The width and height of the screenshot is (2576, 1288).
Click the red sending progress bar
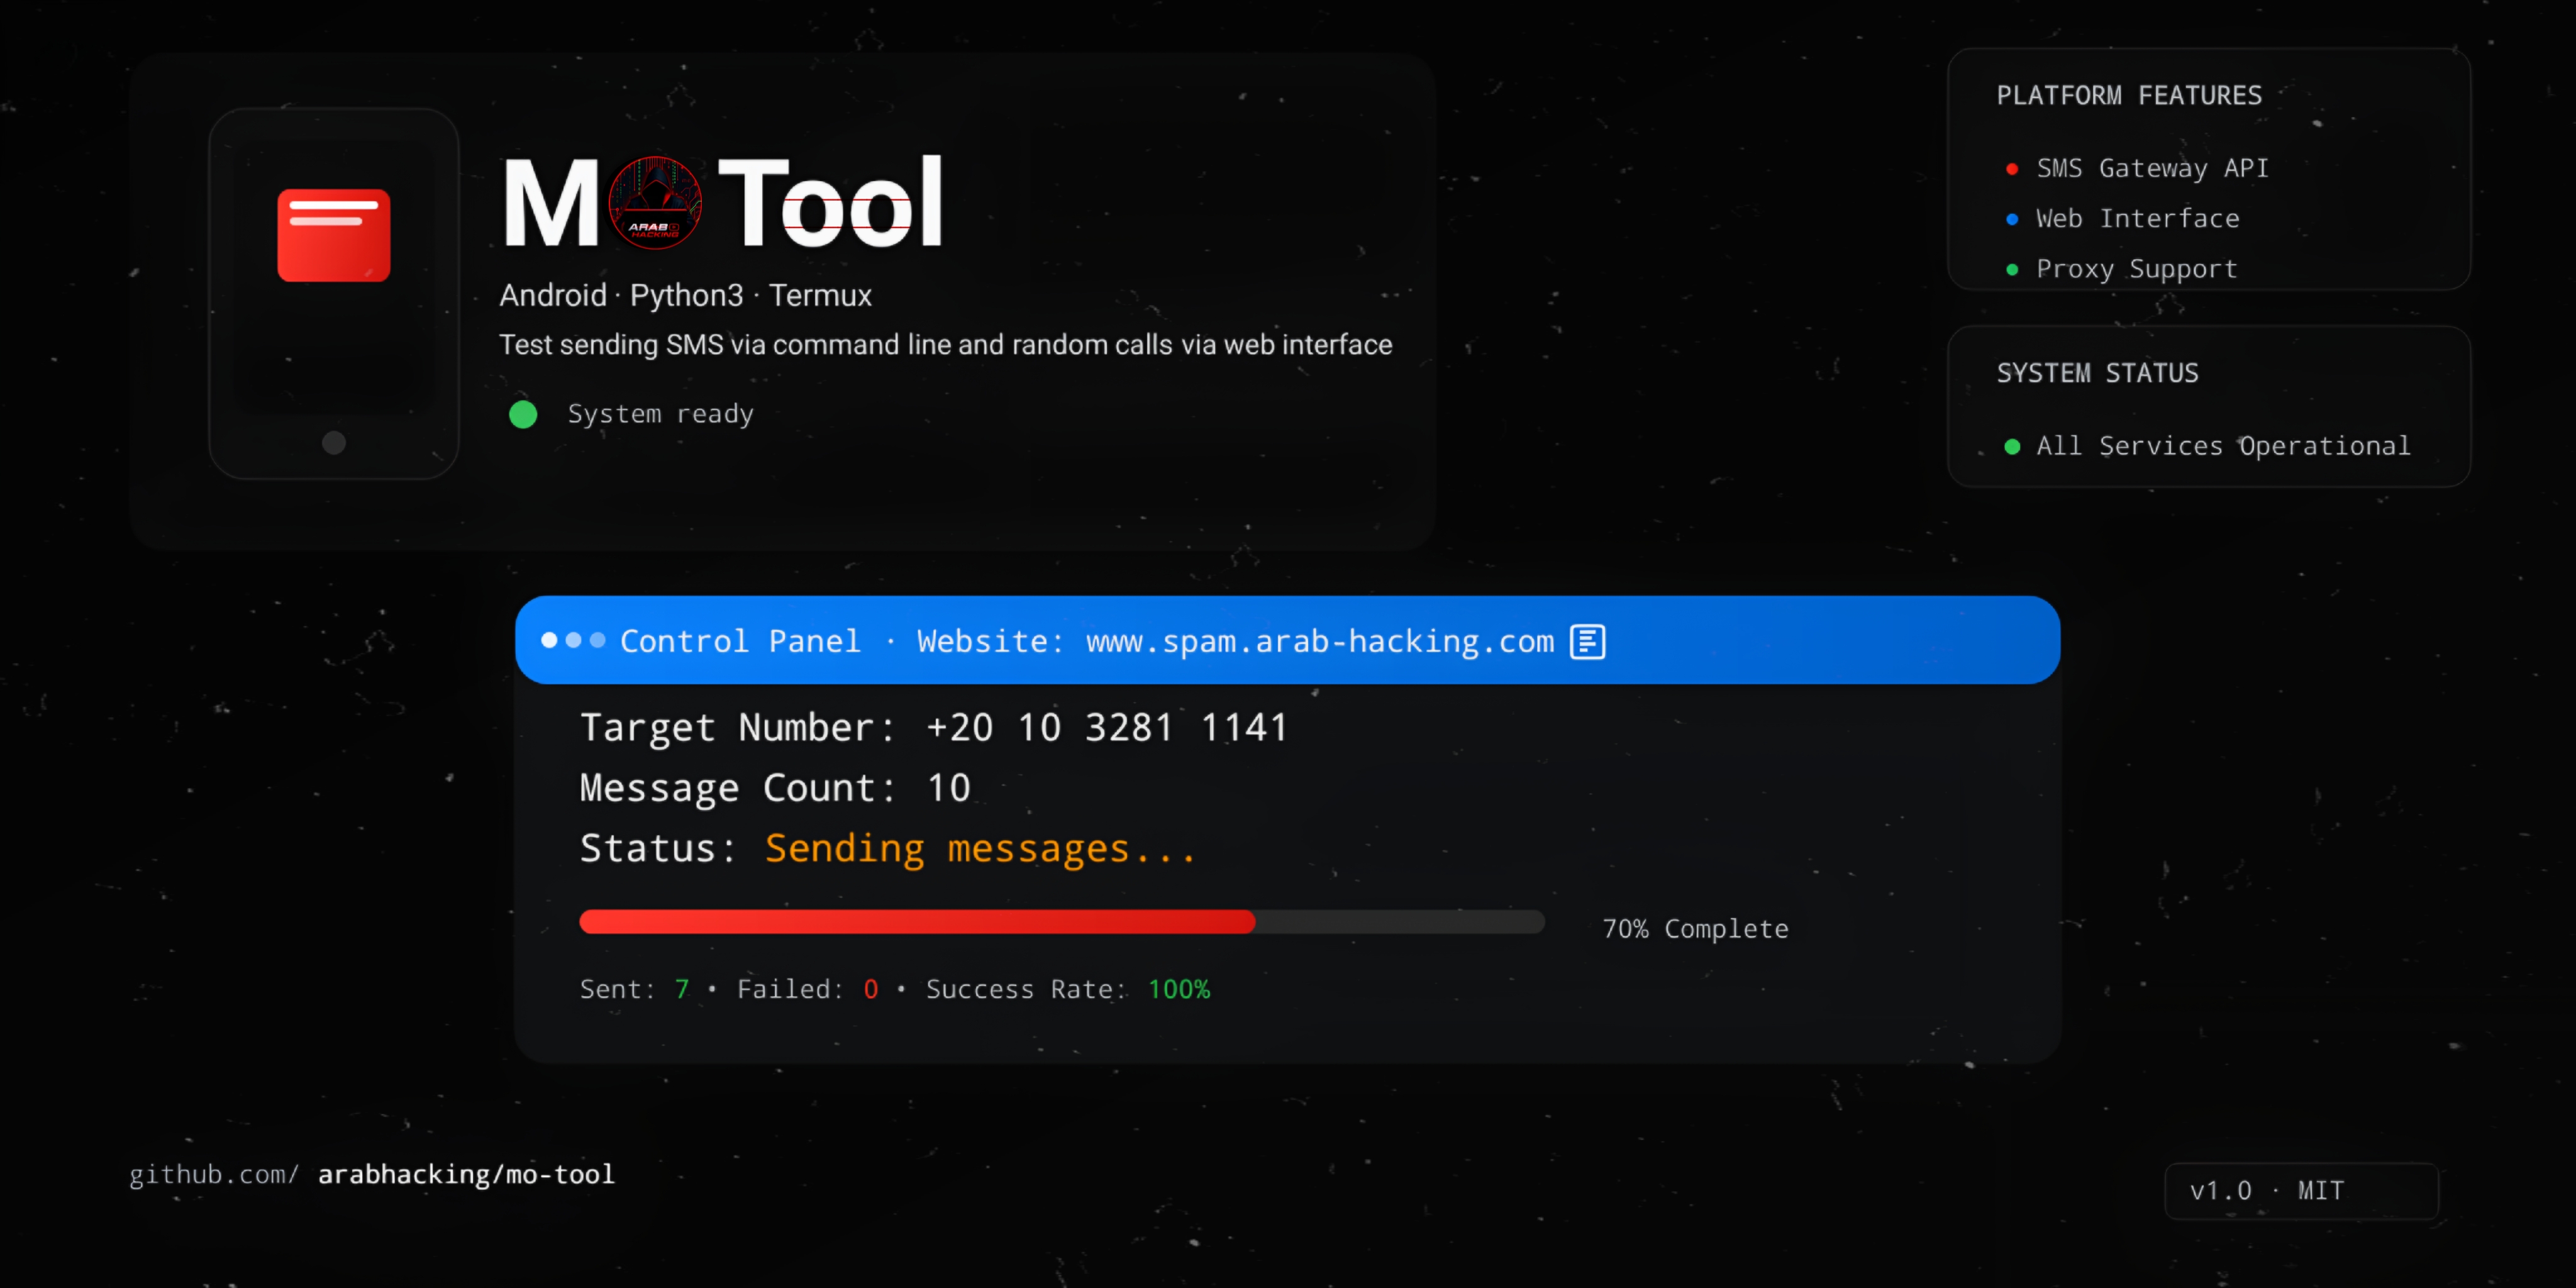(916, 922)
